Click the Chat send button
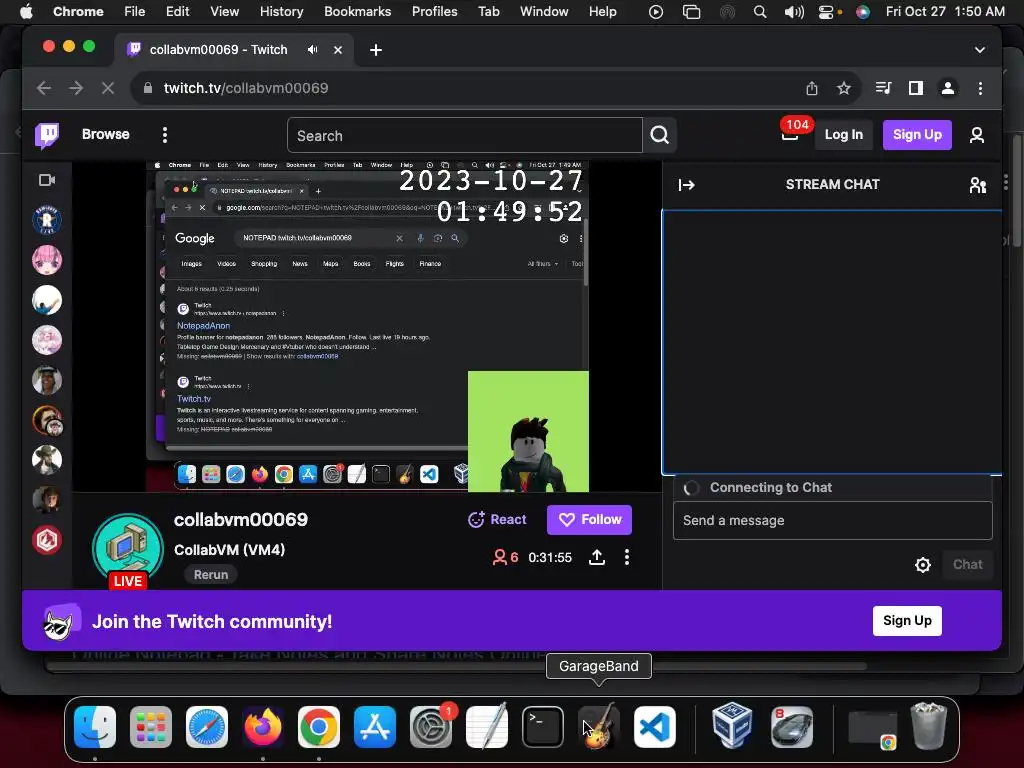Image resolution: width=1024 pixels, height=768 pixels. (967, 564)
